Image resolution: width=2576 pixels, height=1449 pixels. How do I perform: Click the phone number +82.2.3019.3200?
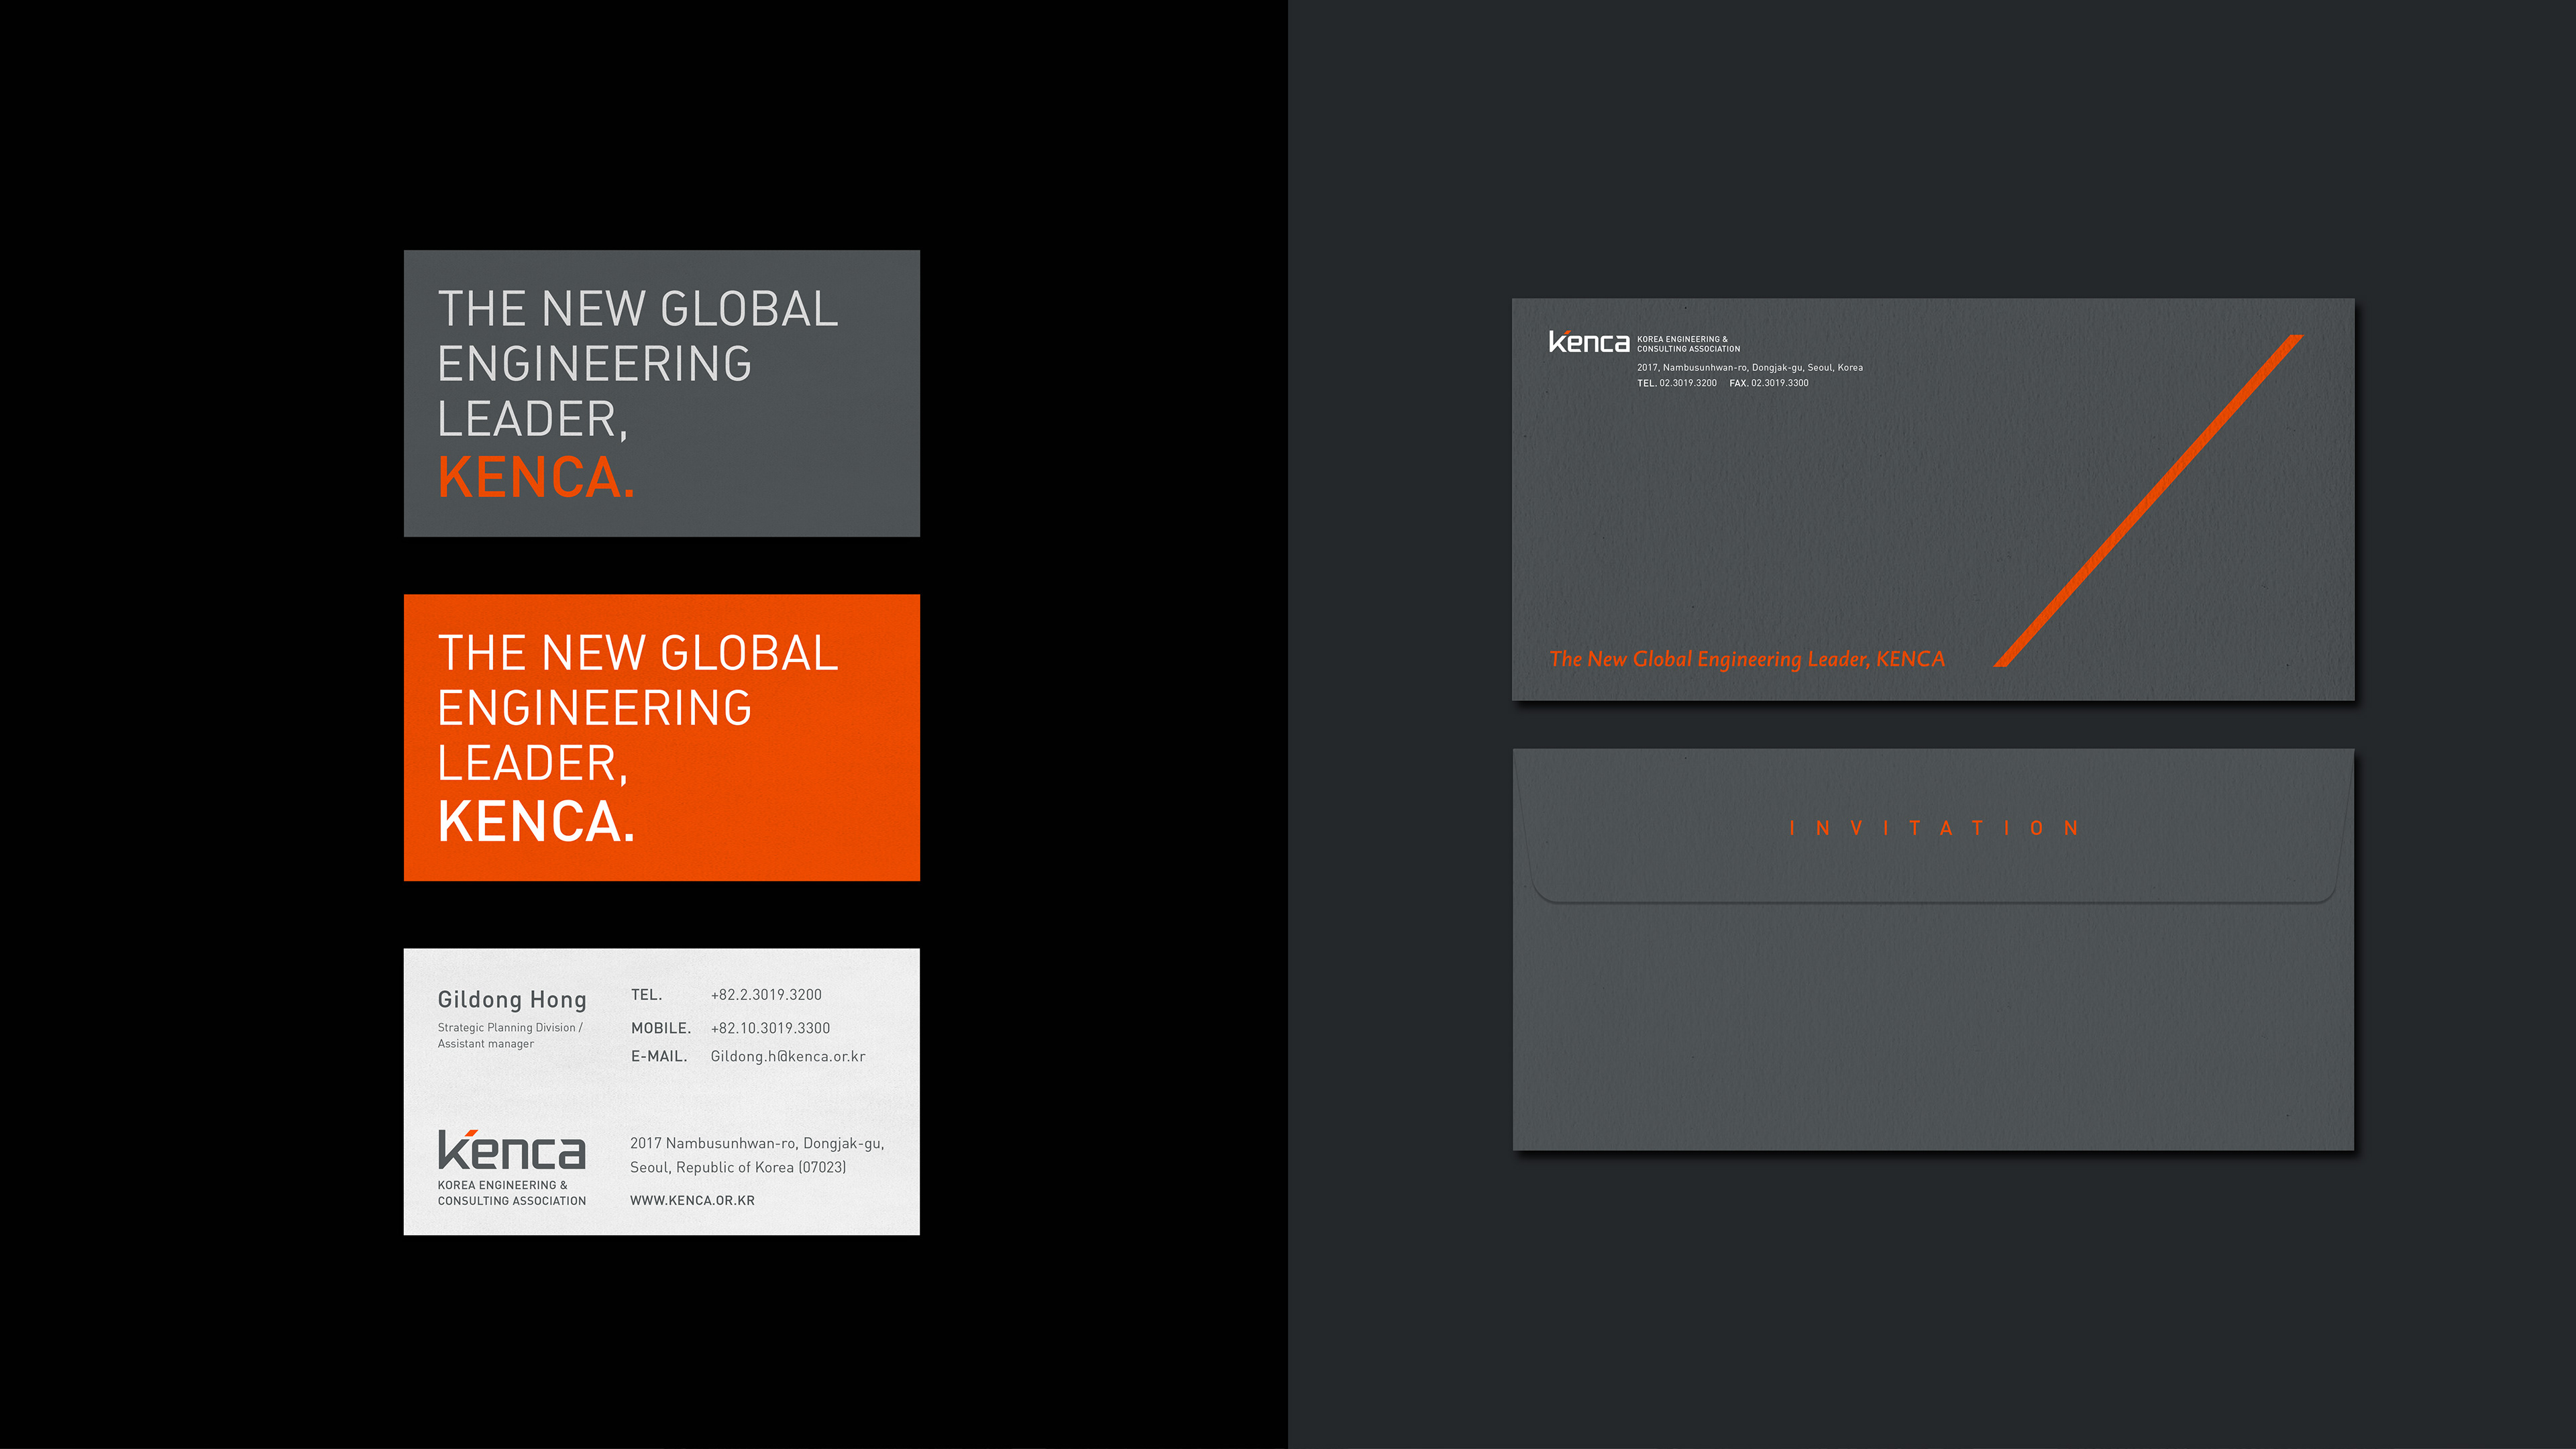[766, 995]
